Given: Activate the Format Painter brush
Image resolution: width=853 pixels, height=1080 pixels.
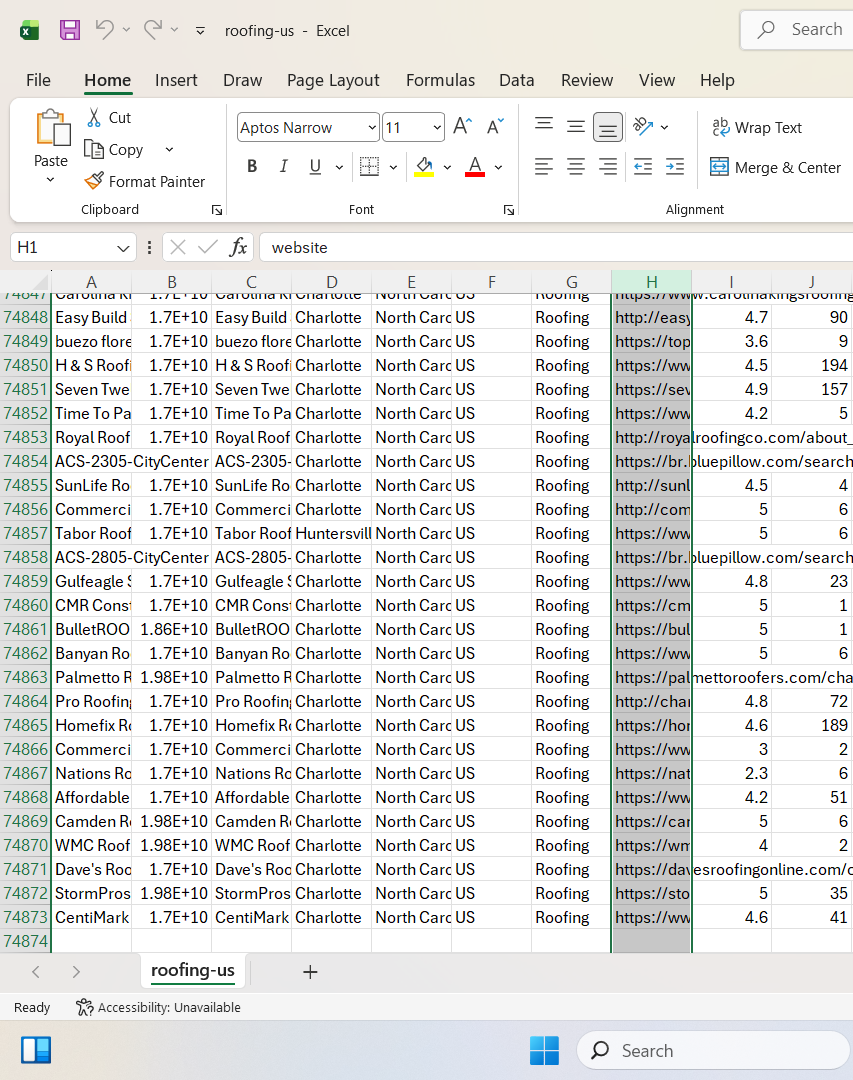Looking at the screenshot, I should [x=94, y=181].
